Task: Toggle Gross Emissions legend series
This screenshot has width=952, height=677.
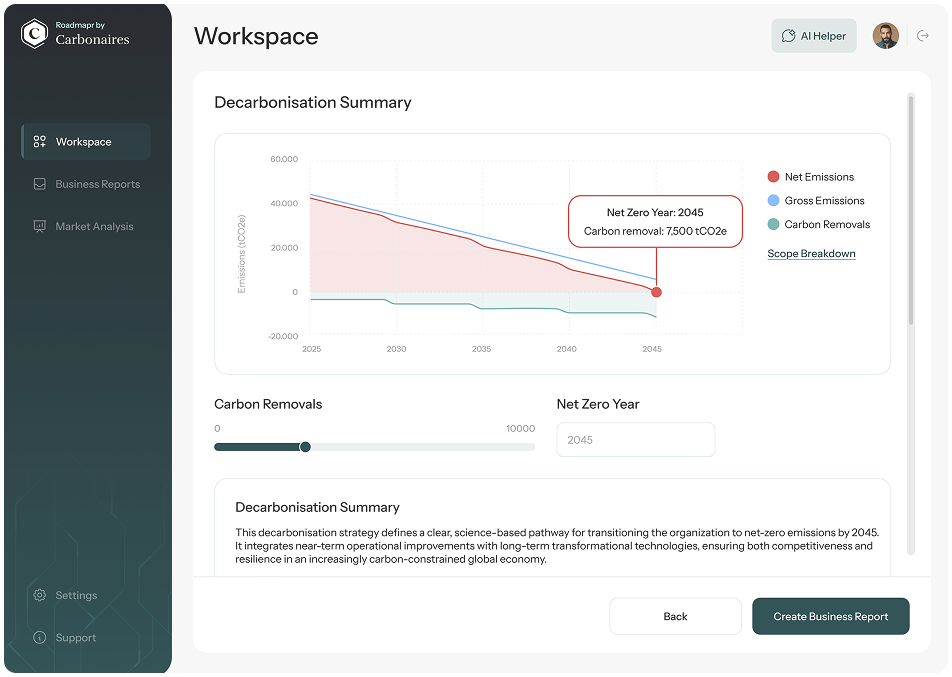Action: [x=814, y=201]
